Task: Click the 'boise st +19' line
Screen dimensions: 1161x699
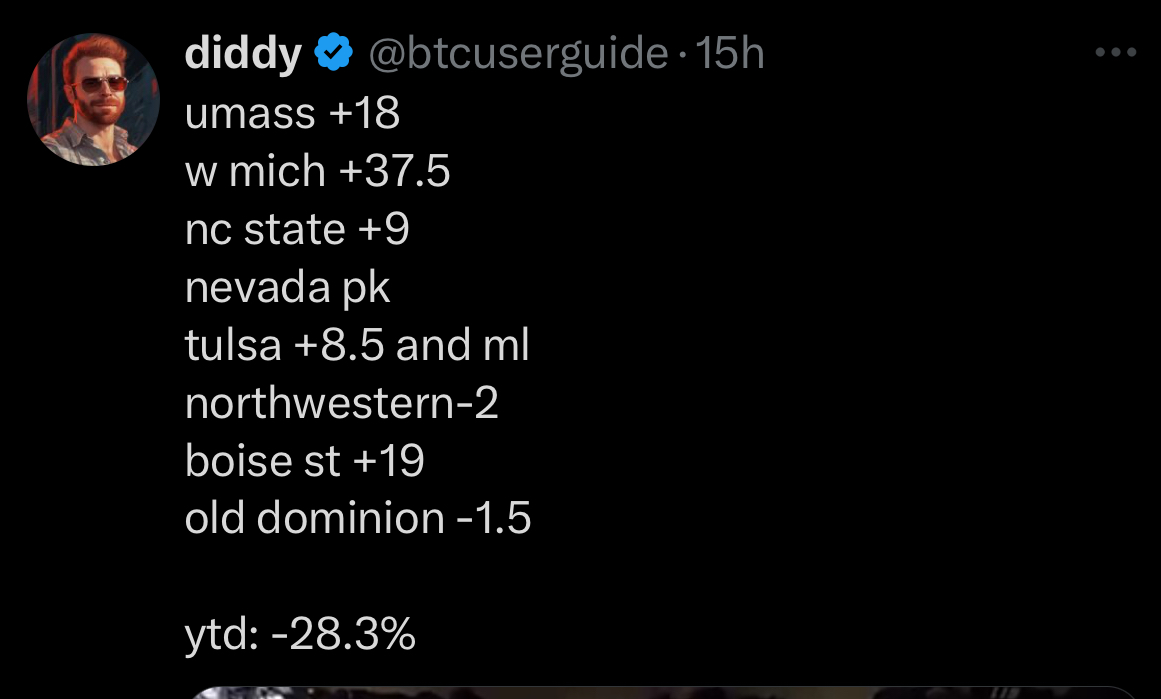Action: click(x=305, y=462)
